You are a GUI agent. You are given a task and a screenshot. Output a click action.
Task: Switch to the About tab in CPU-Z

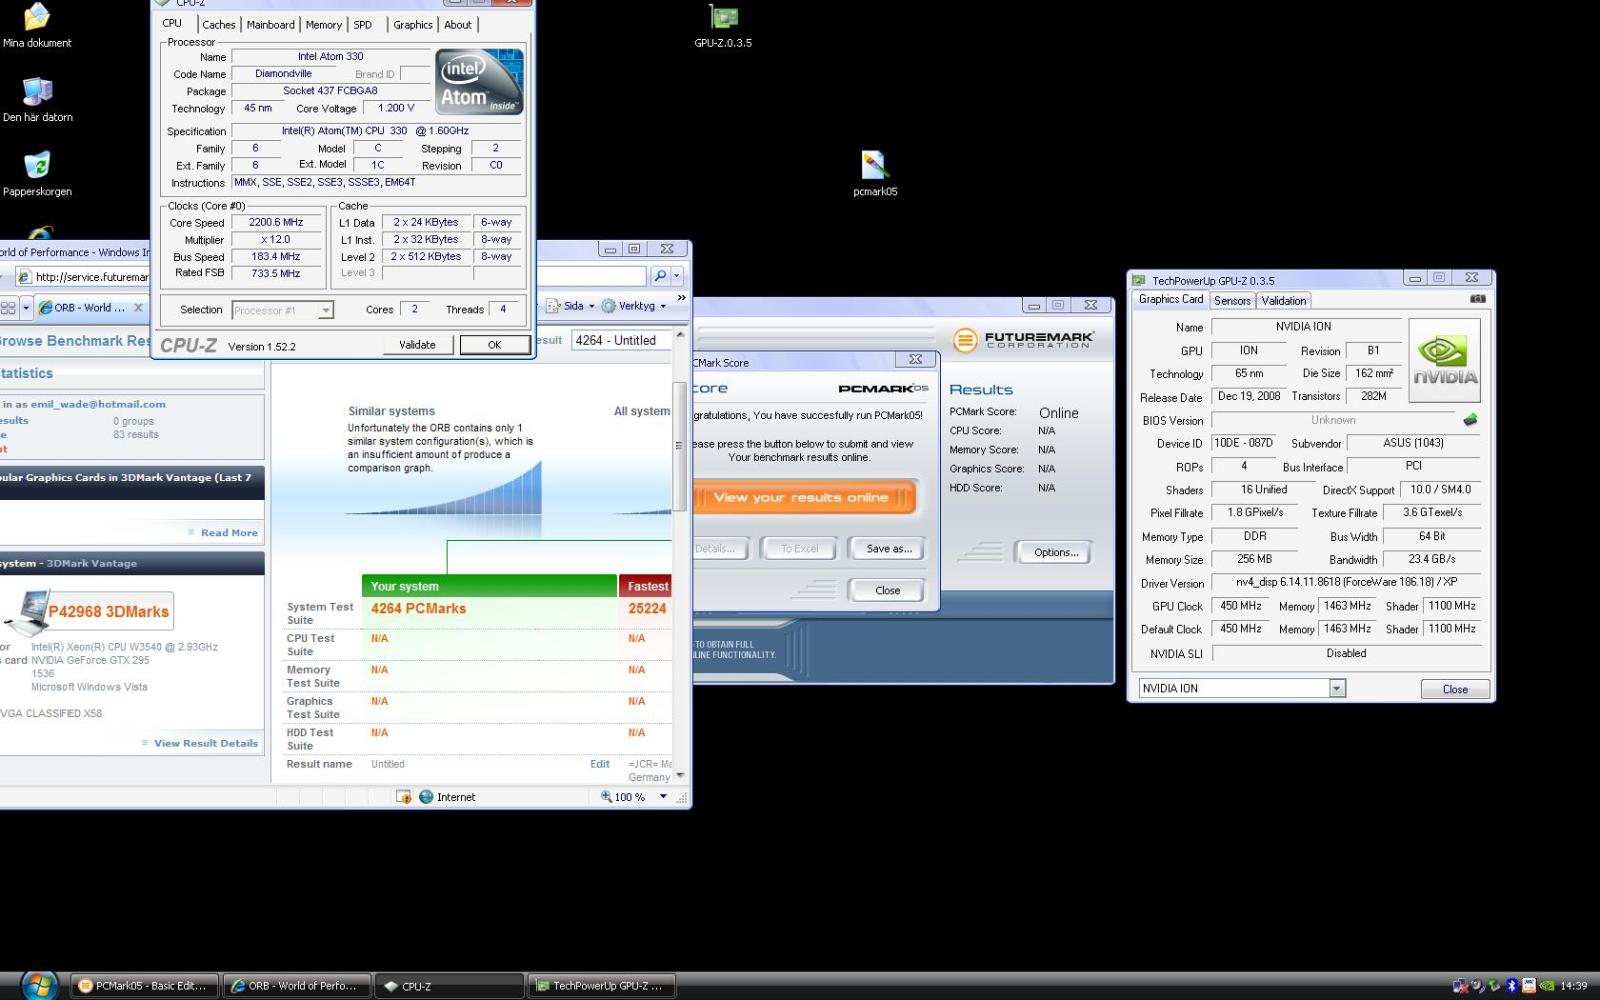tap(458, 25)
